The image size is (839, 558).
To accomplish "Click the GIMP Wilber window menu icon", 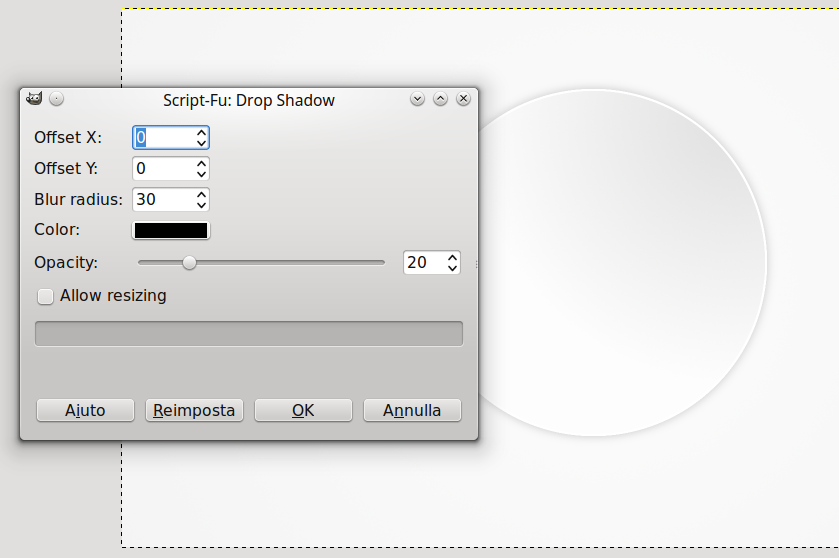I will coord(34,98).
